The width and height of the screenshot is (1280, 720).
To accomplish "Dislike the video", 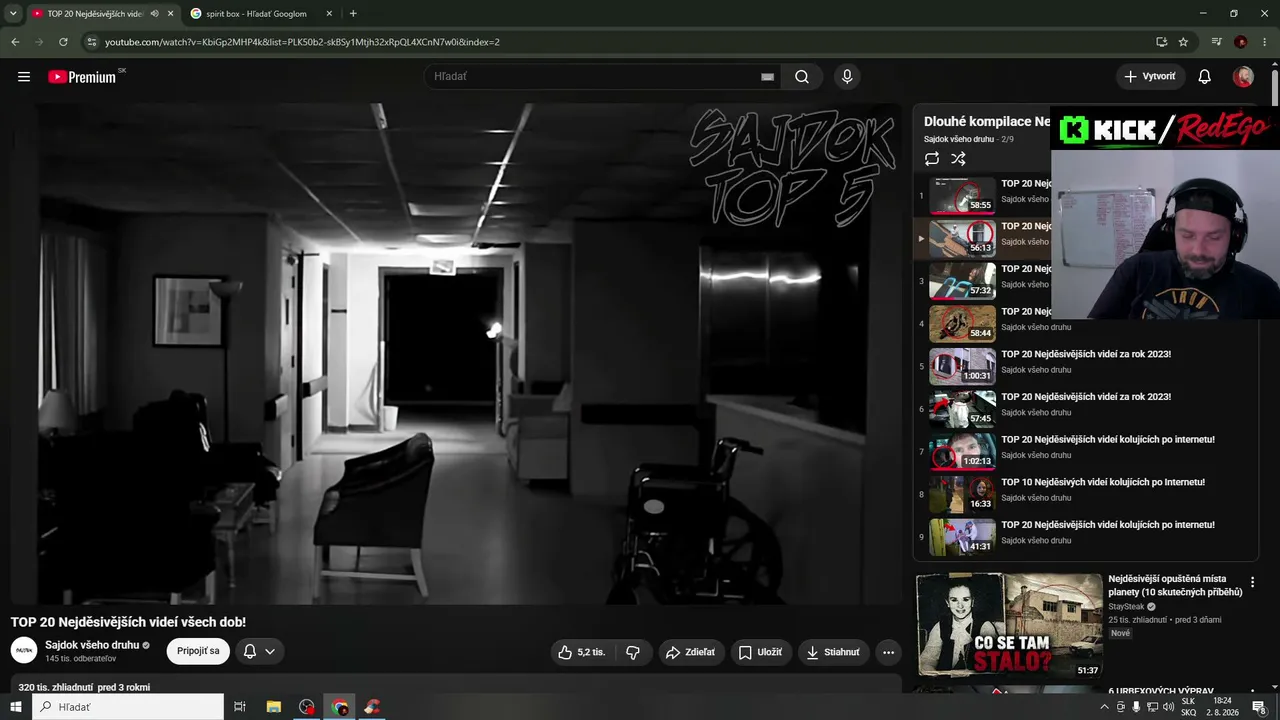I will 633,652.
